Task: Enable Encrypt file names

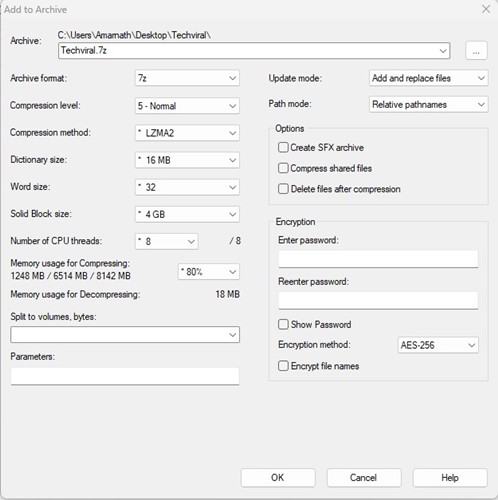Action: pyautogui.click(x=283, y=366)
